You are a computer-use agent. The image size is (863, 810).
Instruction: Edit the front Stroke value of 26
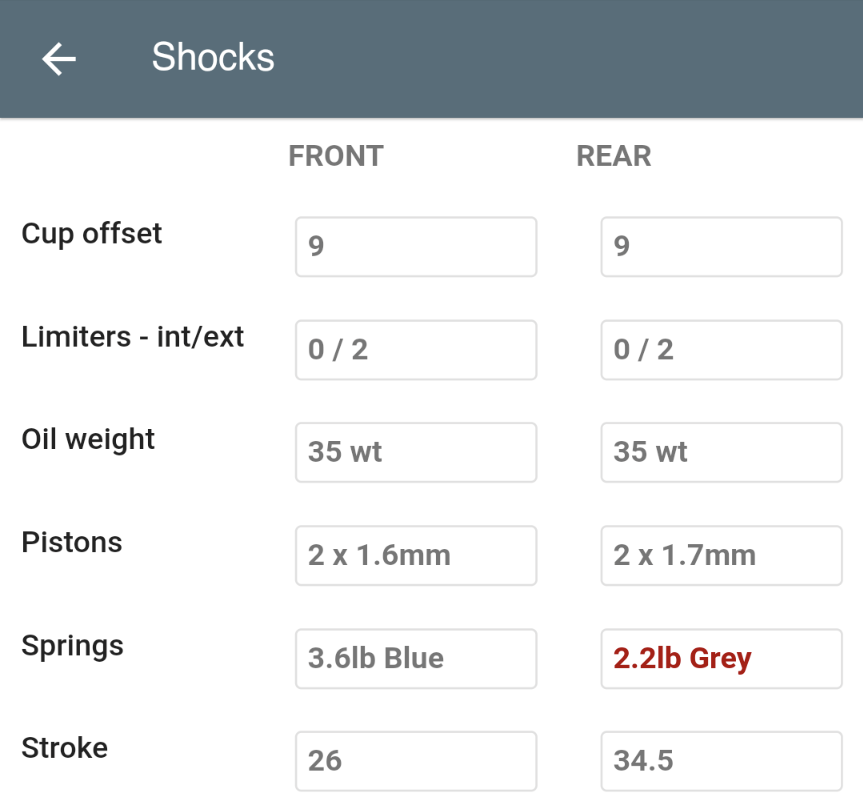point(415,760)
